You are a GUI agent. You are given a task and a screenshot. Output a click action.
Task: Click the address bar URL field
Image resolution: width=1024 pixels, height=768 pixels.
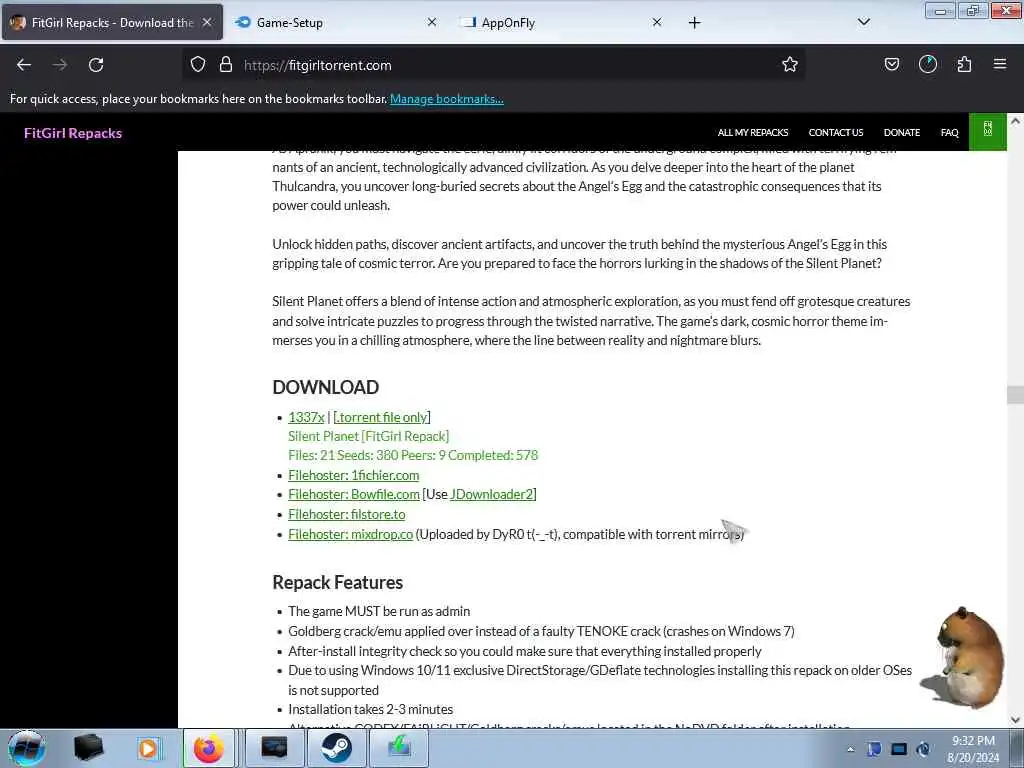click(496, 65)
